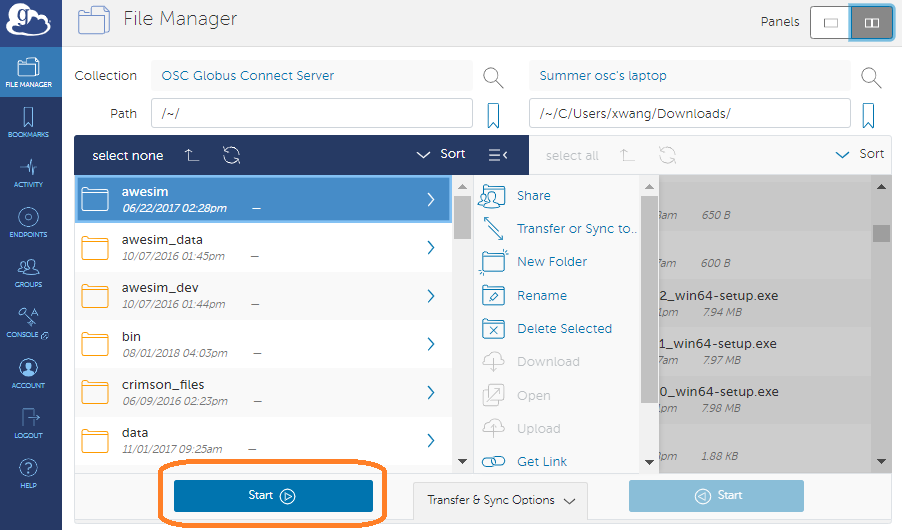
Task: Expand data folder with chevron
Action: coord(431,440)
